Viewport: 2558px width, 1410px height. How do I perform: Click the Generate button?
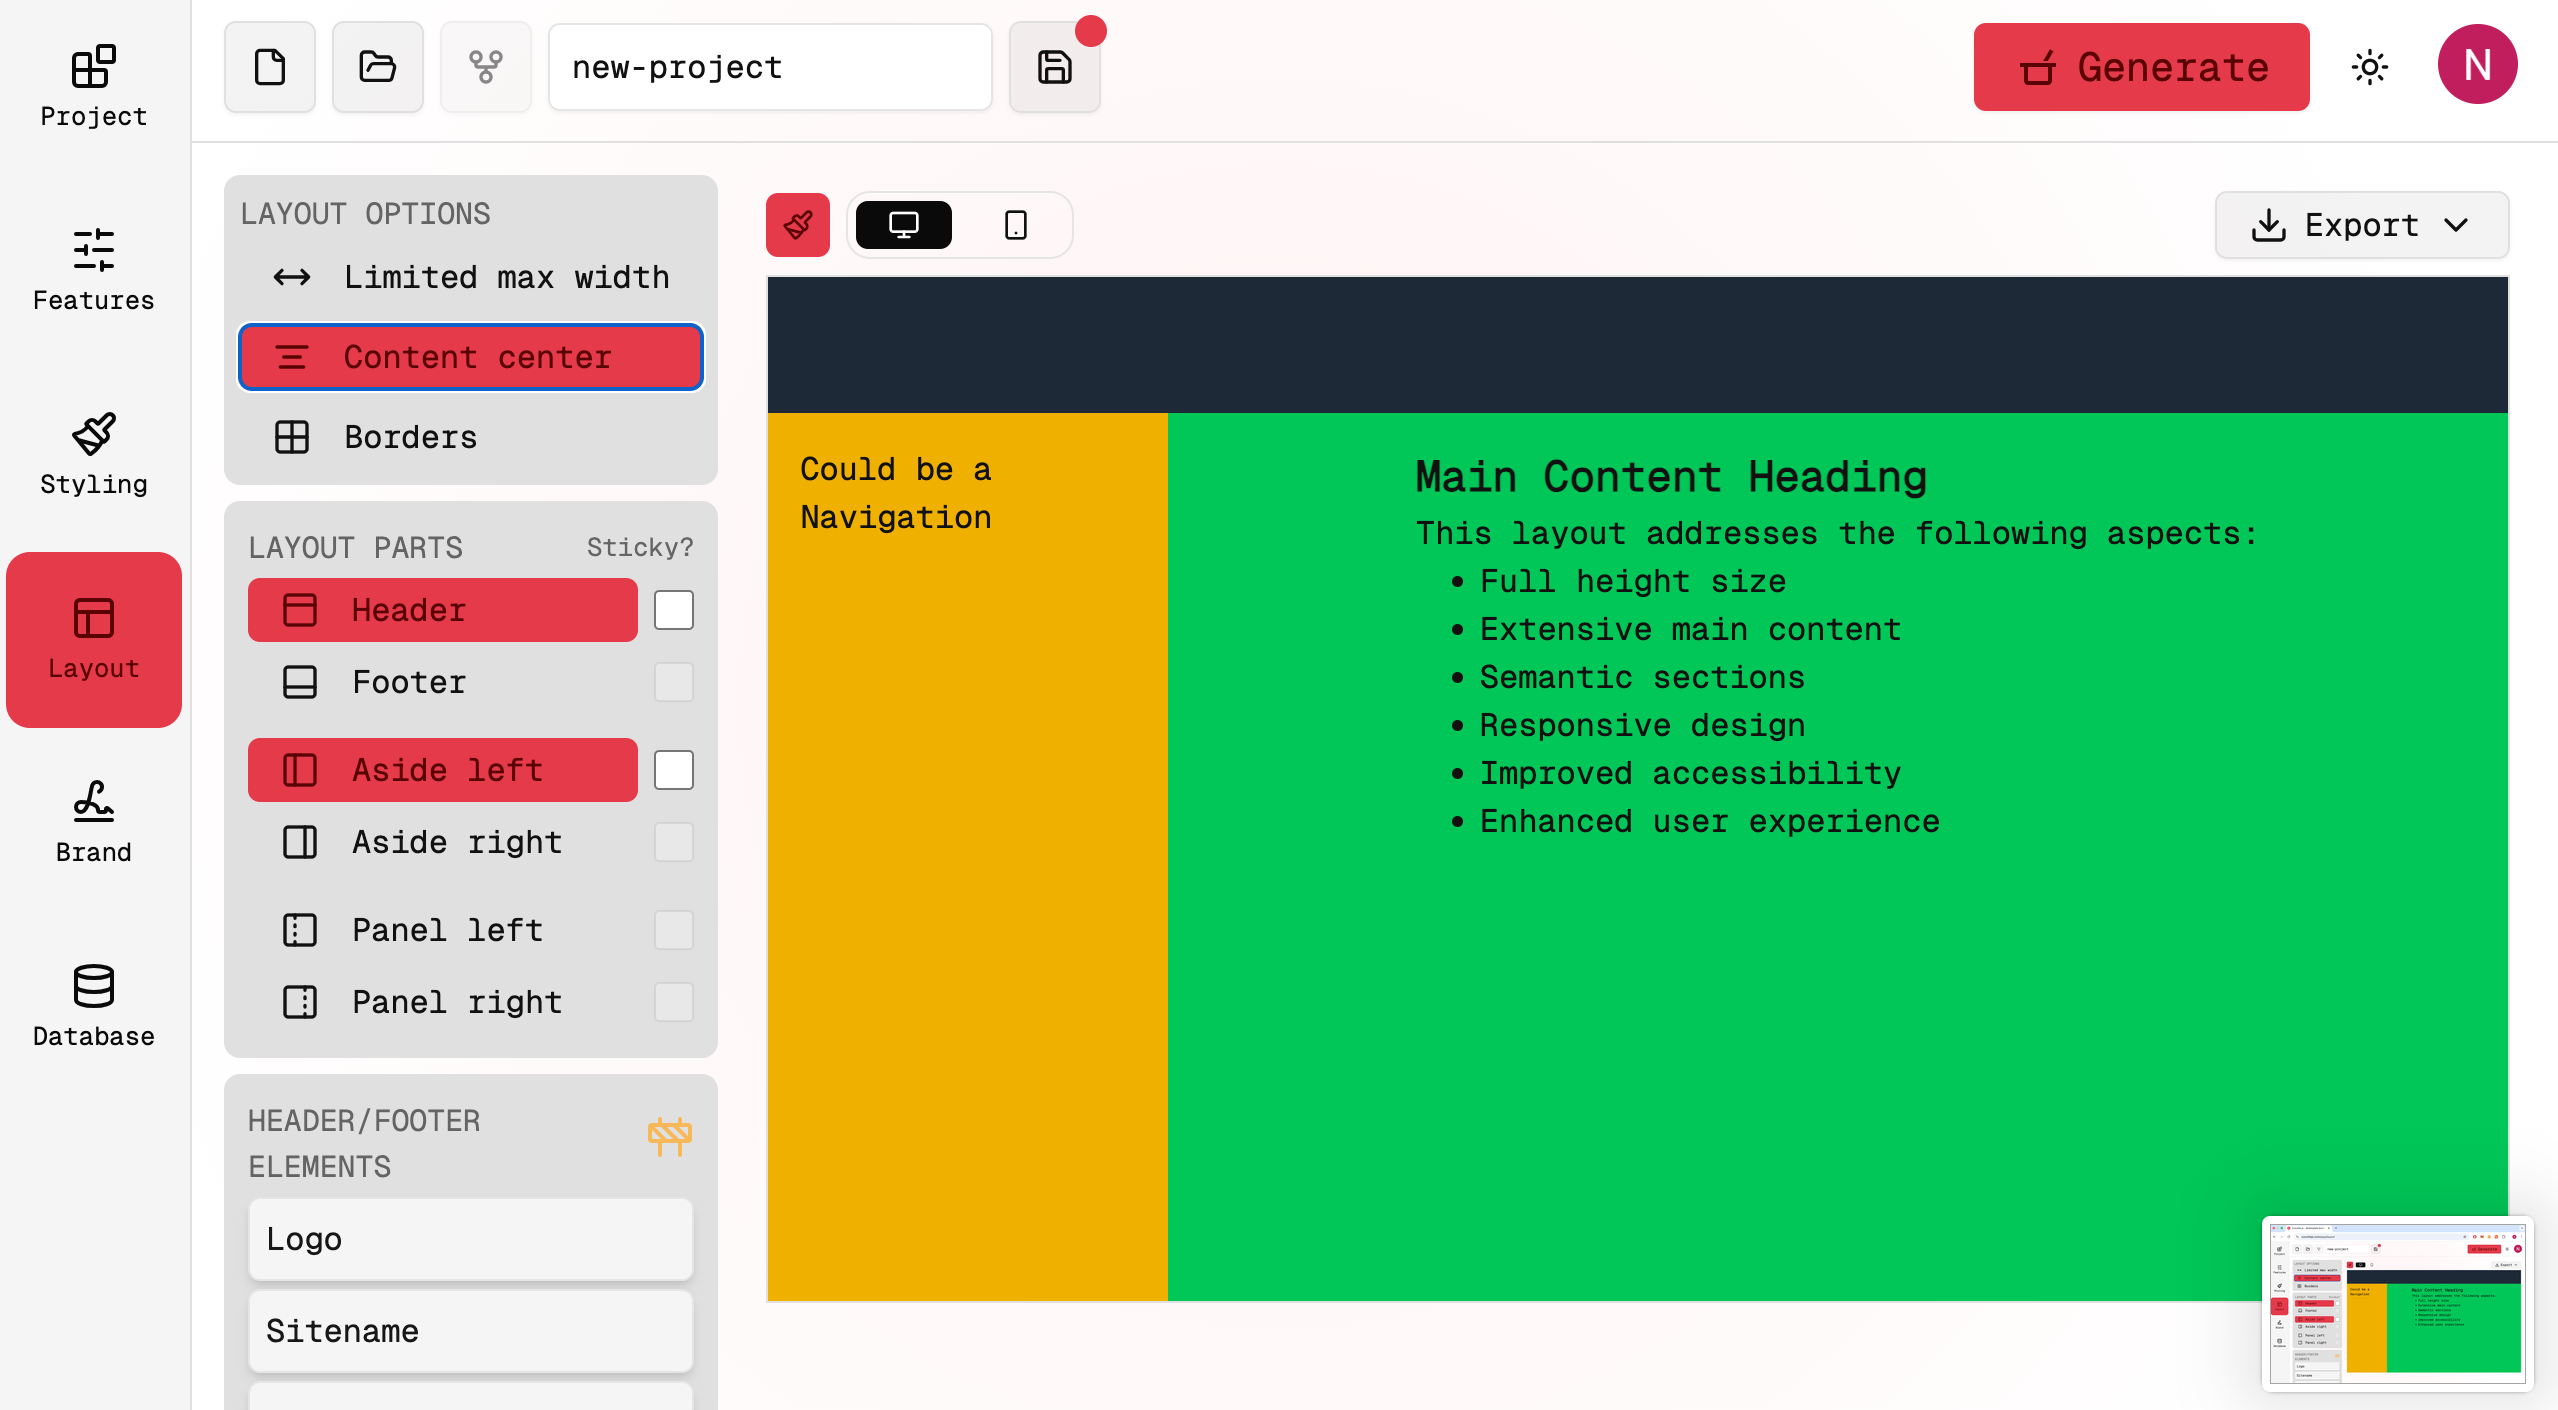point(2140,66)
